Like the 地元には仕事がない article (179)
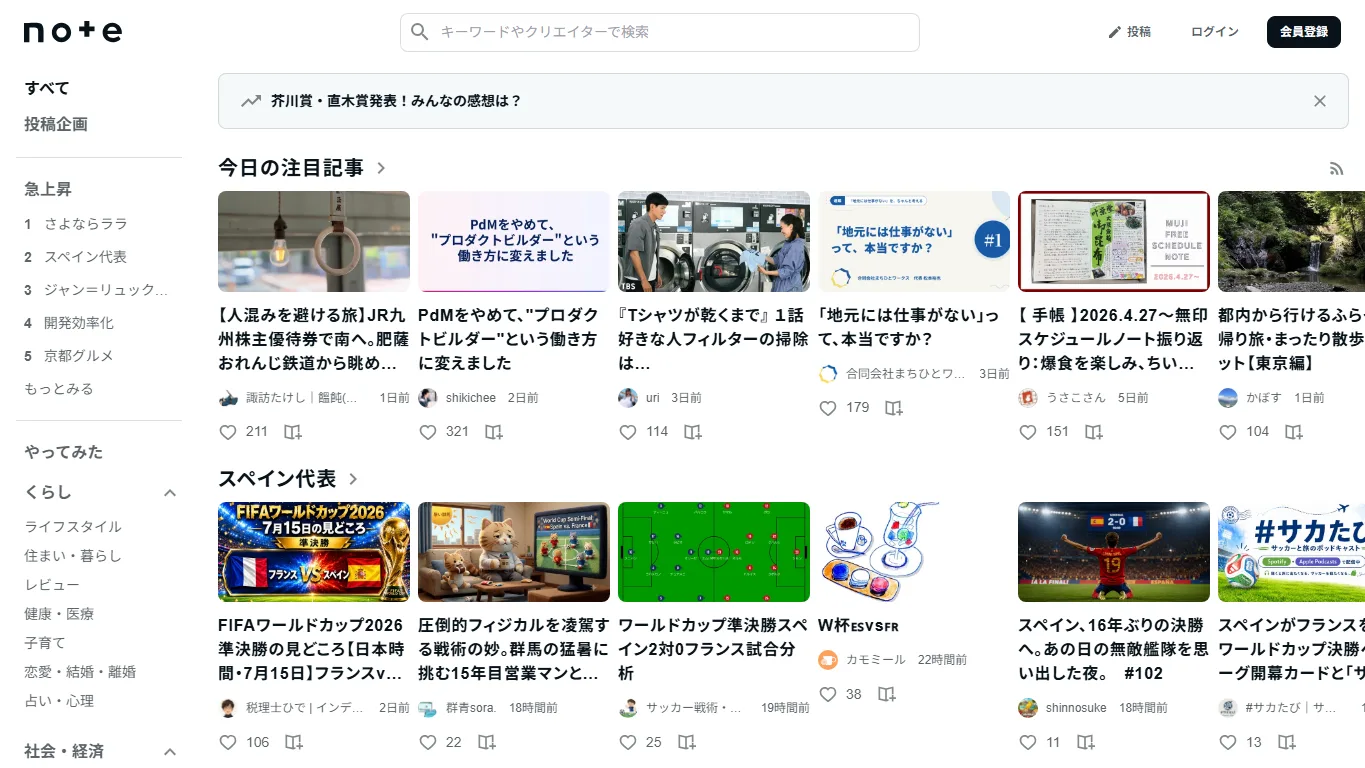Image resolution: width=1365 pixels, height=768 pixels. pos(828,408)
